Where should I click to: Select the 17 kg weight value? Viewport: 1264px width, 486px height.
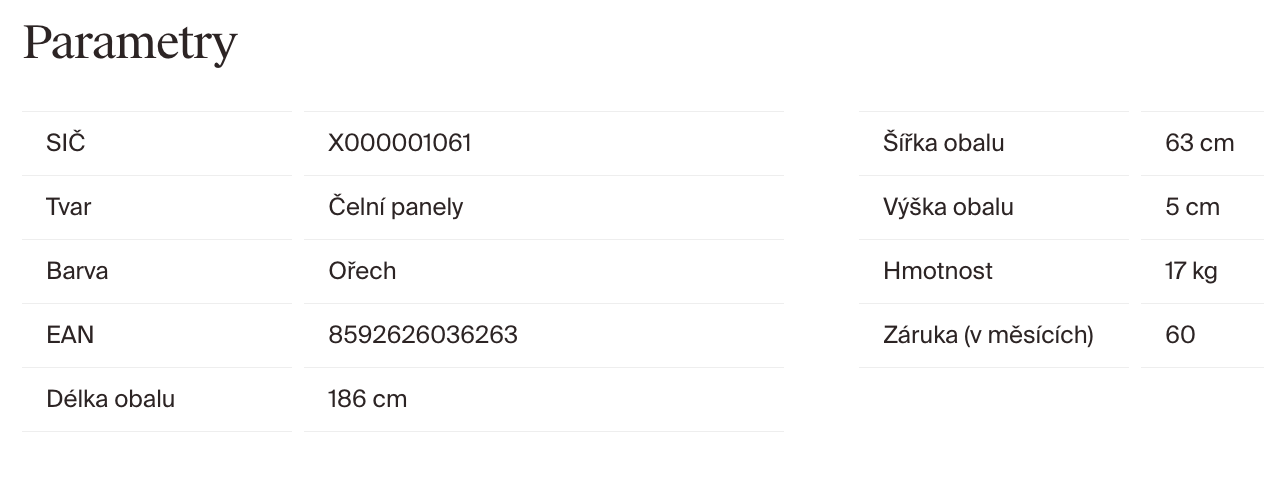[1191, 271]
